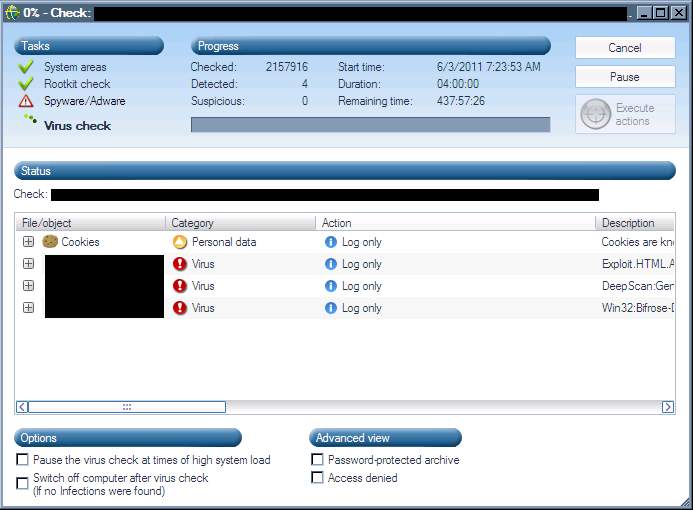Click the red Virus icon for DeepScan row
693x510 pixels.
pyautogui.click(x=180, y=286)
